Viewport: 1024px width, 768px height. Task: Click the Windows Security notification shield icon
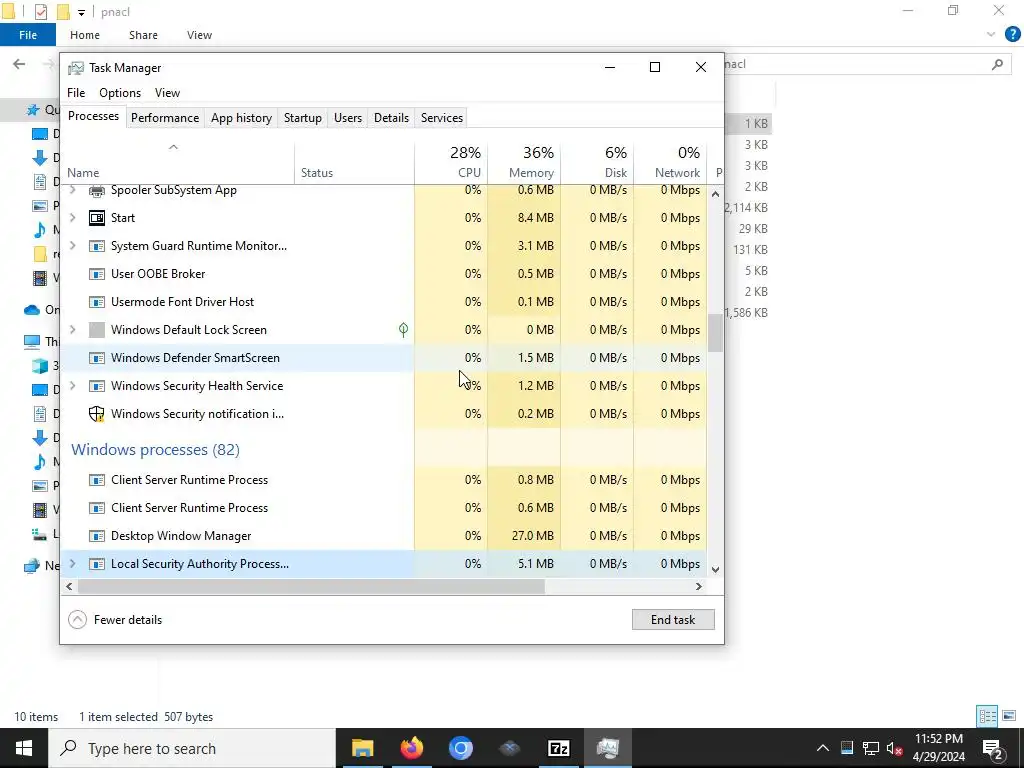pyautogui.click(x=97, y=414)
